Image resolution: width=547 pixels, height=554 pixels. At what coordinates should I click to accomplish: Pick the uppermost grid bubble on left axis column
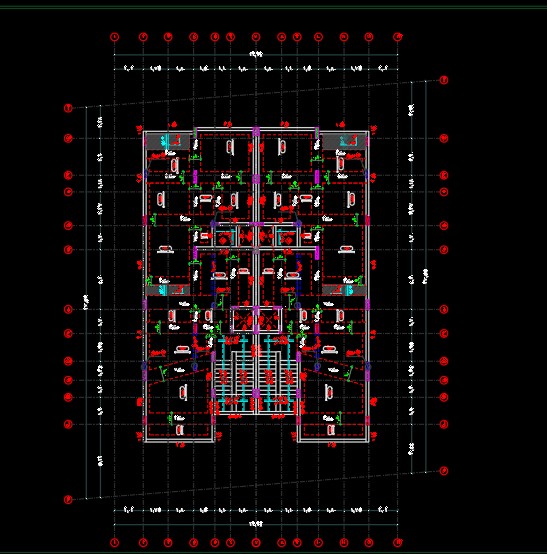(68, 108)
